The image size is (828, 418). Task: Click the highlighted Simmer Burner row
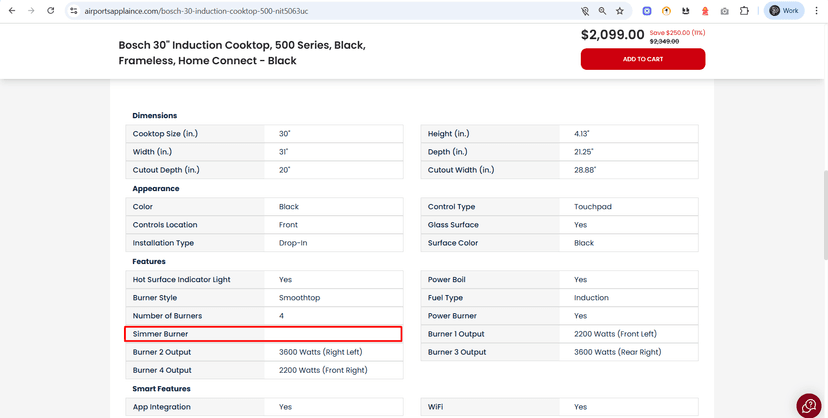[263, 334]
